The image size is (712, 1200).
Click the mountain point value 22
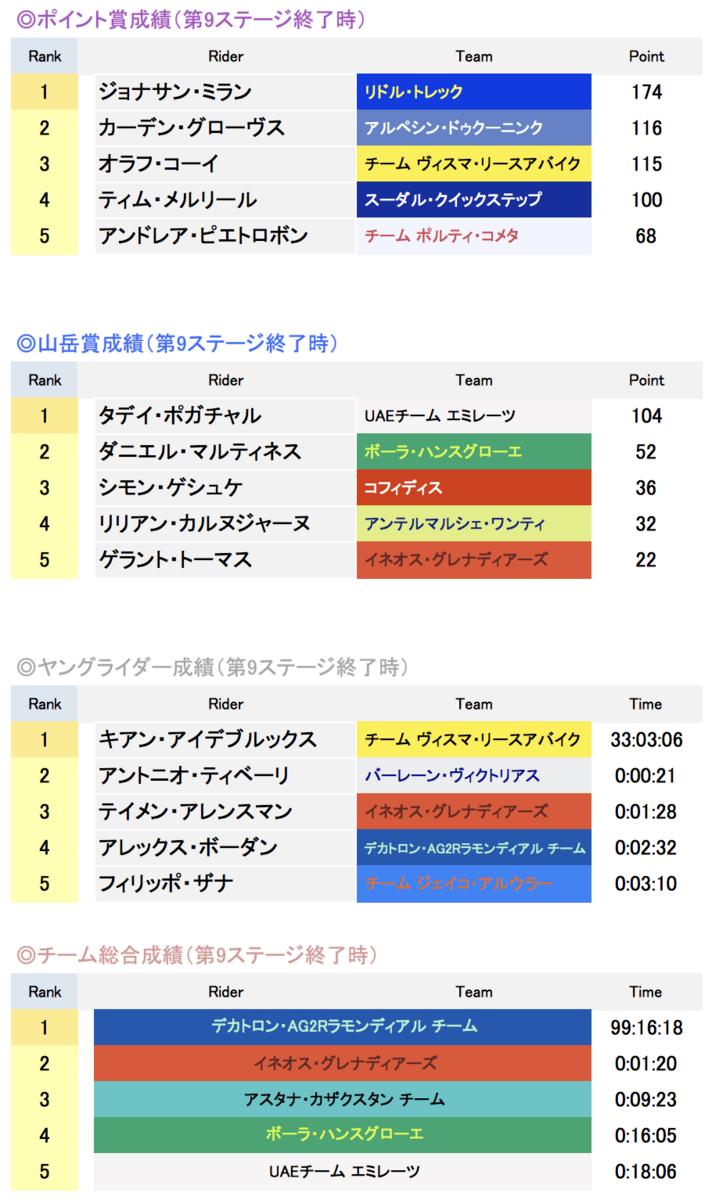(x=647, y=560)
